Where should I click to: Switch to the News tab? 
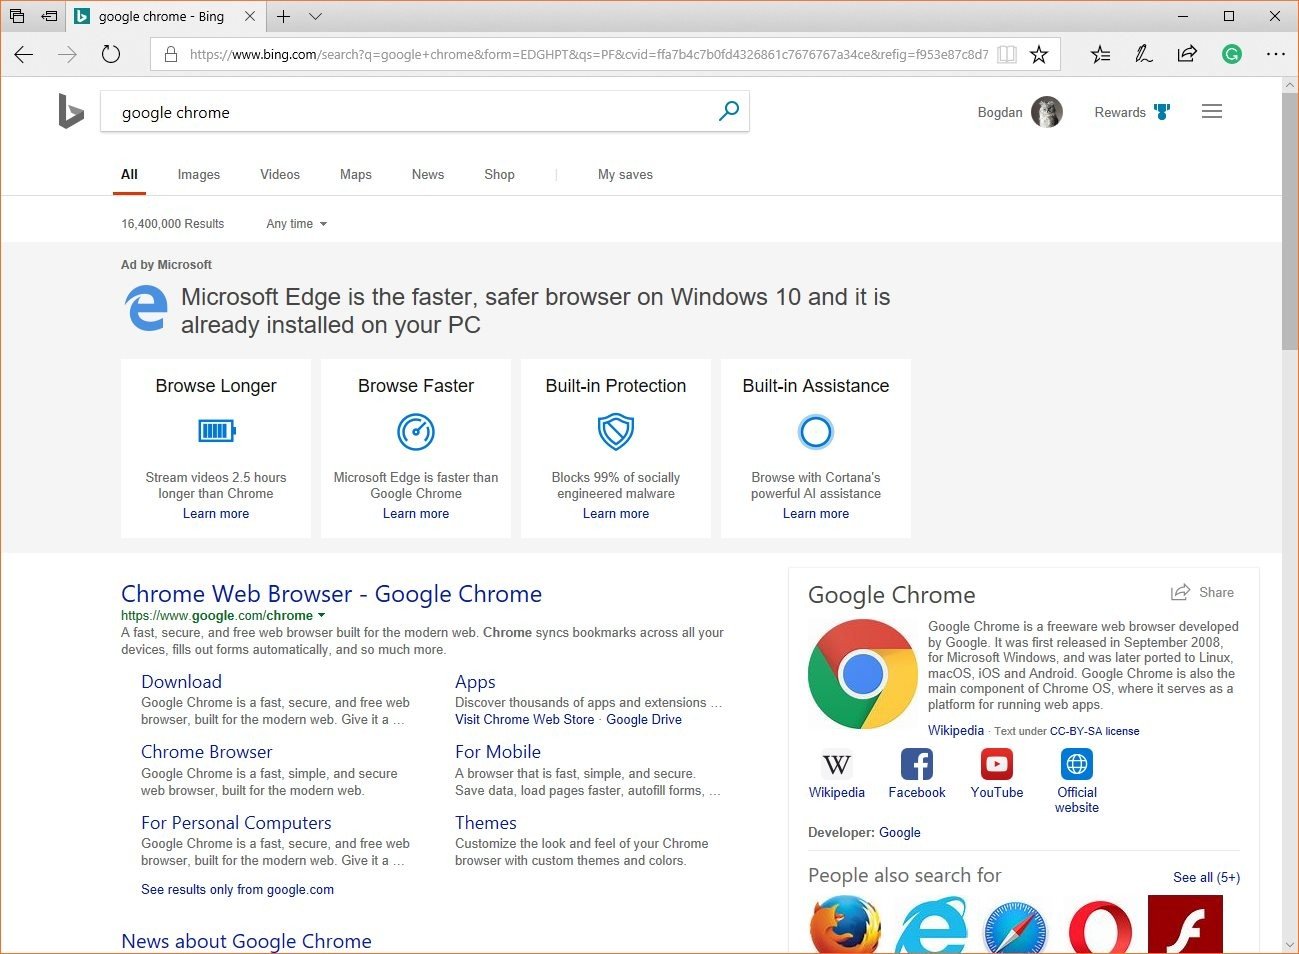coord(428,174)
